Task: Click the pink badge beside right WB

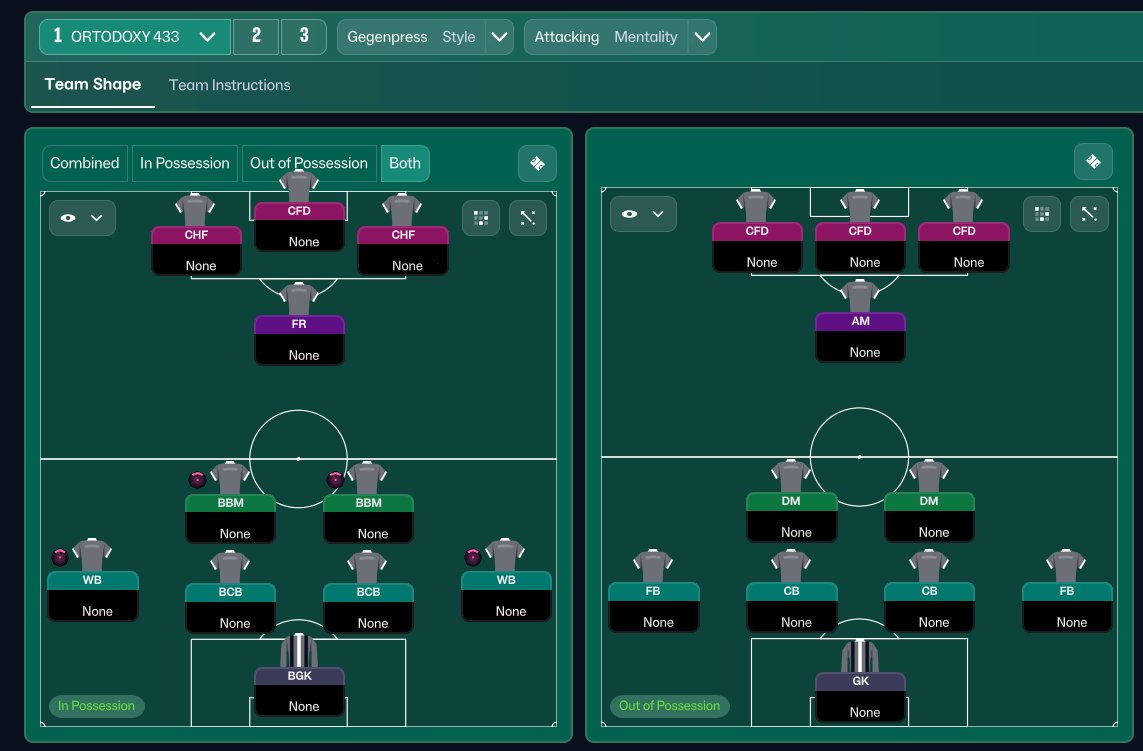Action: tap(473, 558)
